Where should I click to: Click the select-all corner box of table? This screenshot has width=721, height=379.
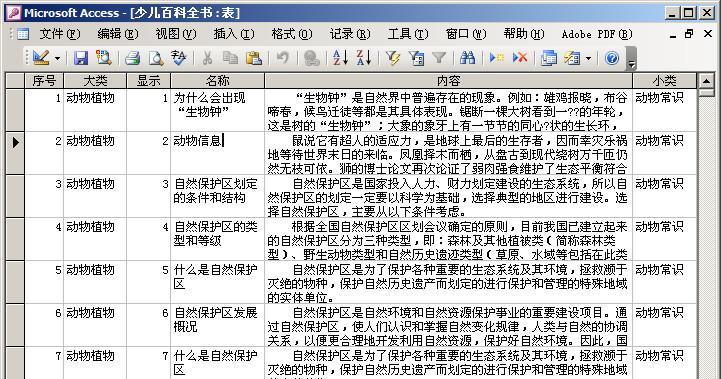(15, 80)
